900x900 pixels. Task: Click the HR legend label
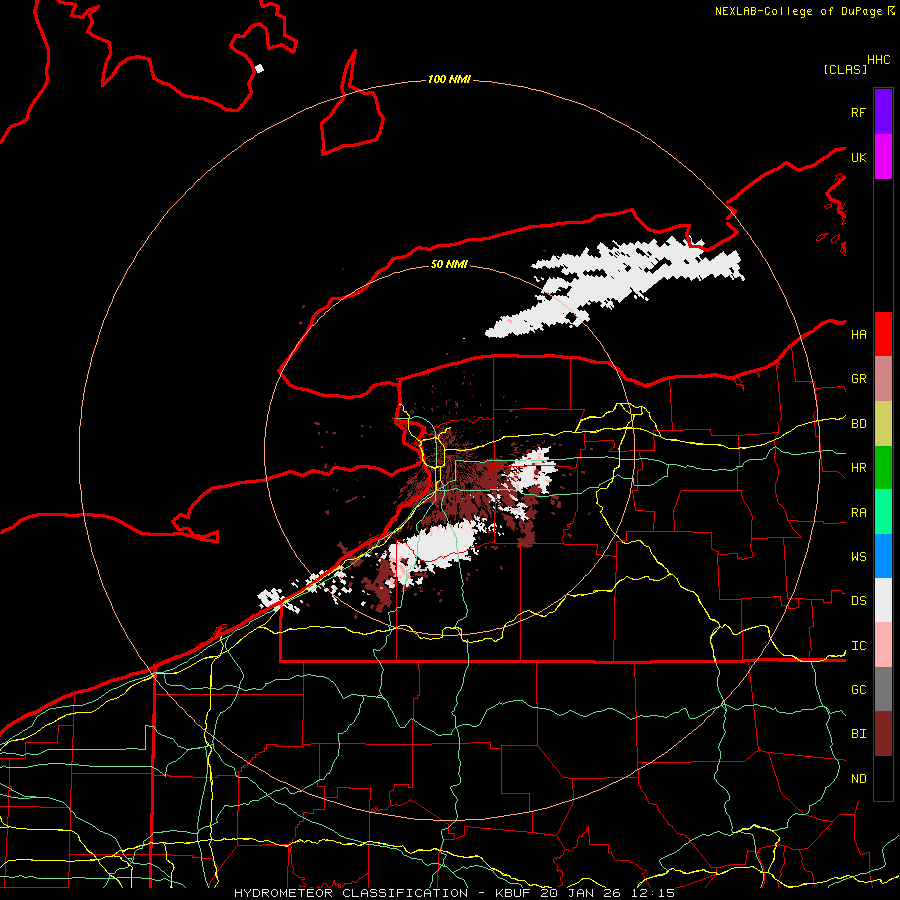859,468
